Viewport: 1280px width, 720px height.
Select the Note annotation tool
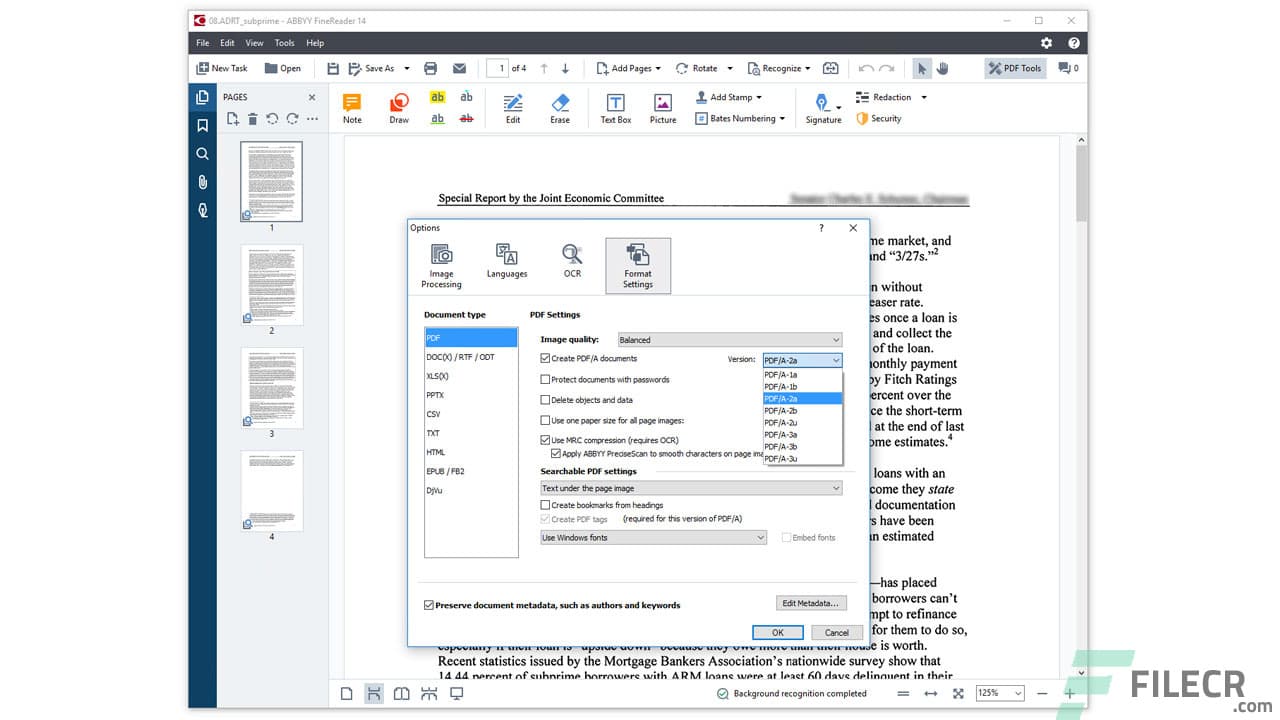click(x=351, y=106)
